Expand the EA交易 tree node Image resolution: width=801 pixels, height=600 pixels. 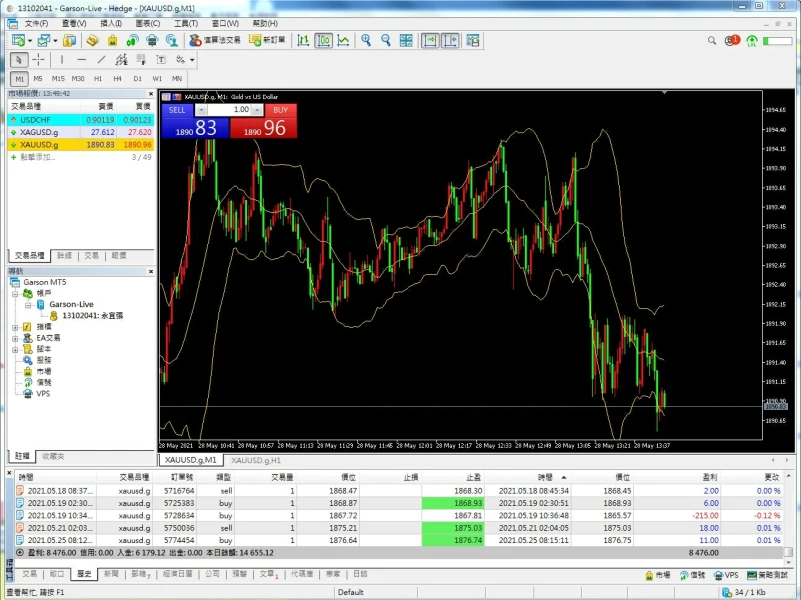click(x=15, y=338)
